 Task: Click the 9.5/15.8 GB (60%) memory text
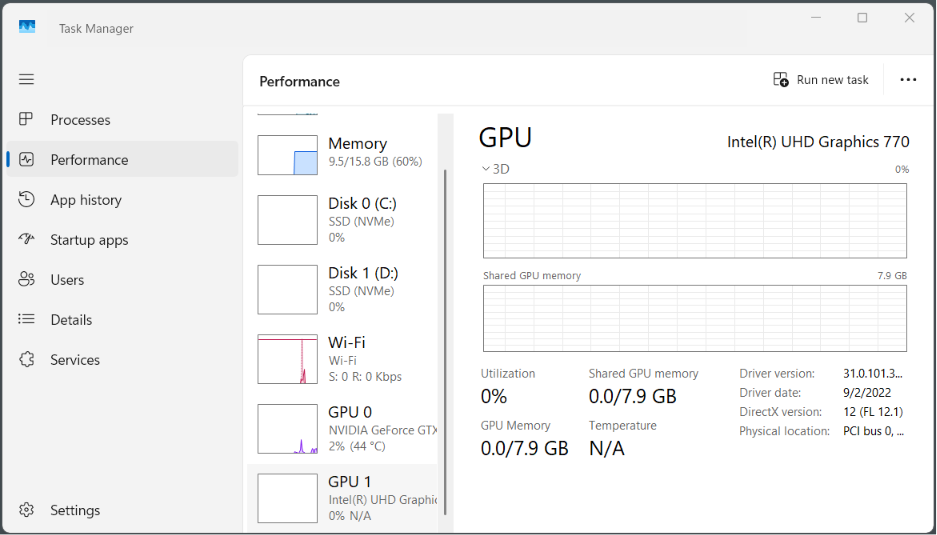(x=375, y=161)
